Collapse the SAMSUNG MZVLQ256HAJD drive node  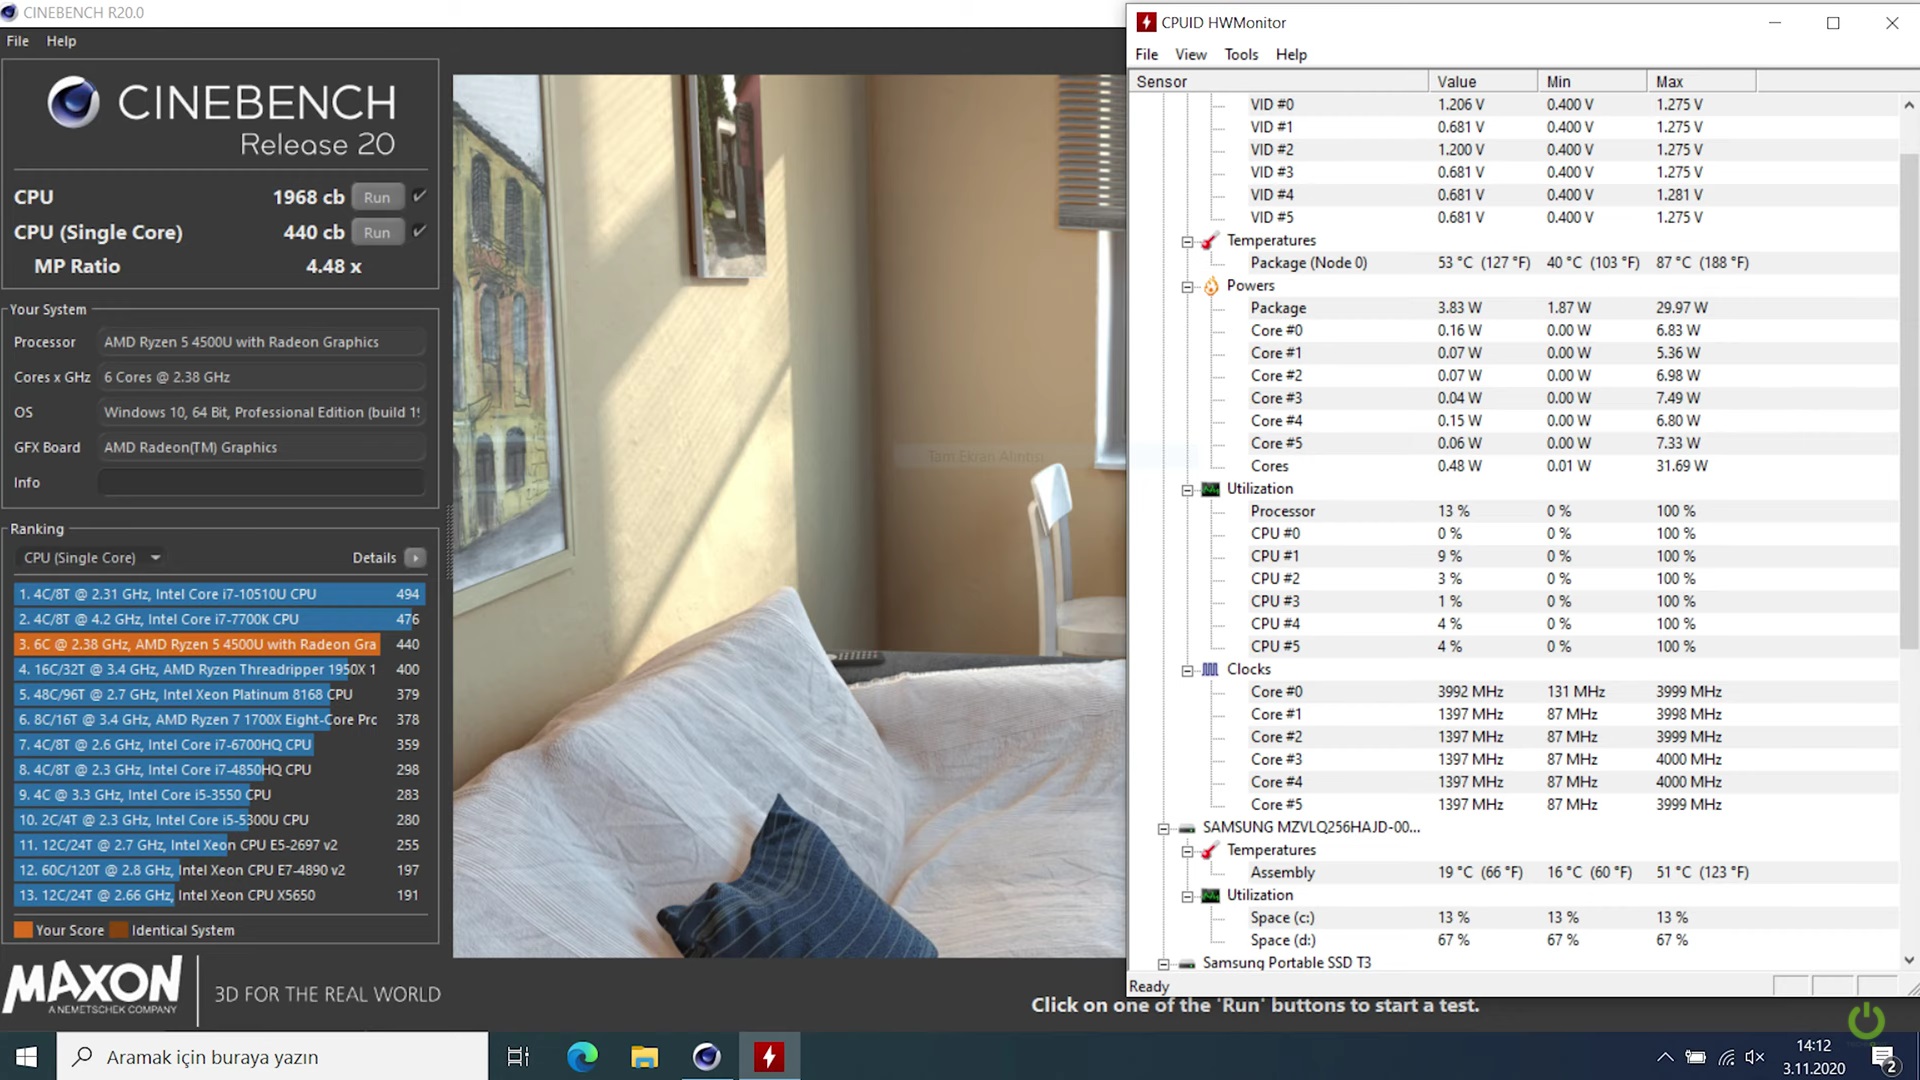point(1163,828)
